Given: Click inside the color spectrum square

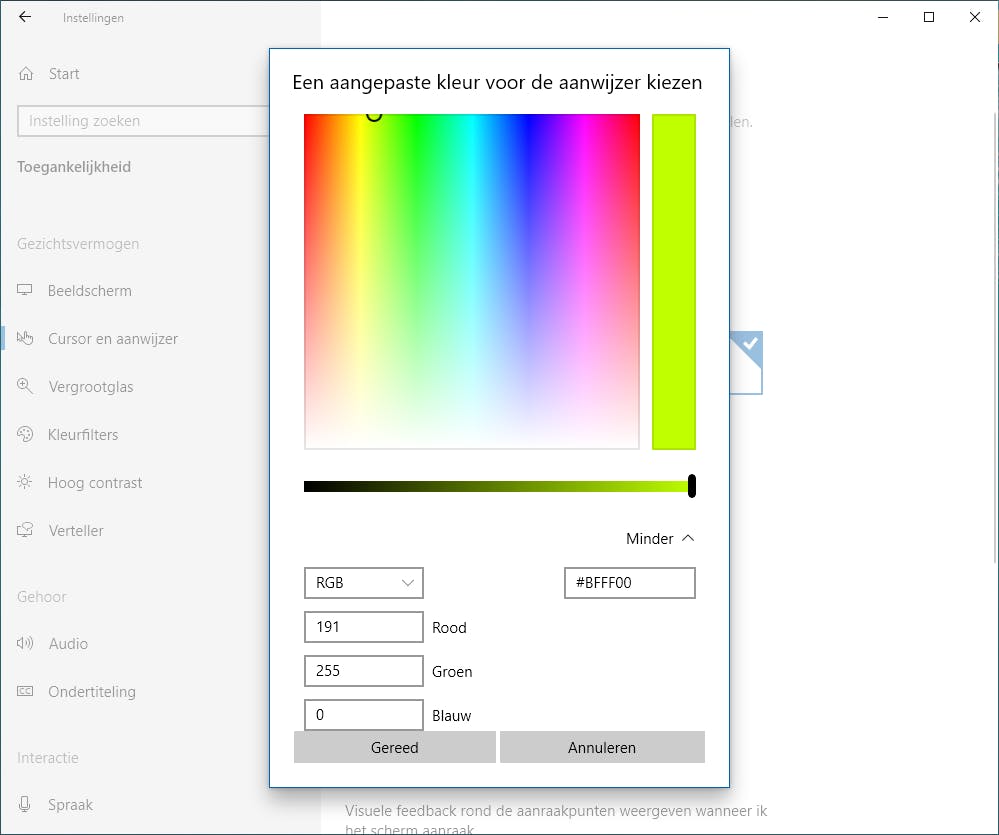Looking at the screenshot, I should pos(471,282).
